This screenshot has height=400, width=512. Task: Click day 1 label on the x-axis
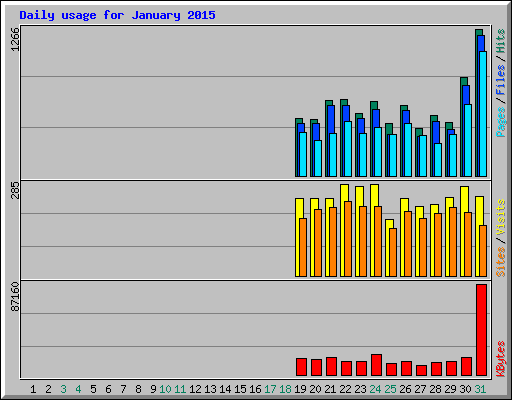tap(33, 389)
